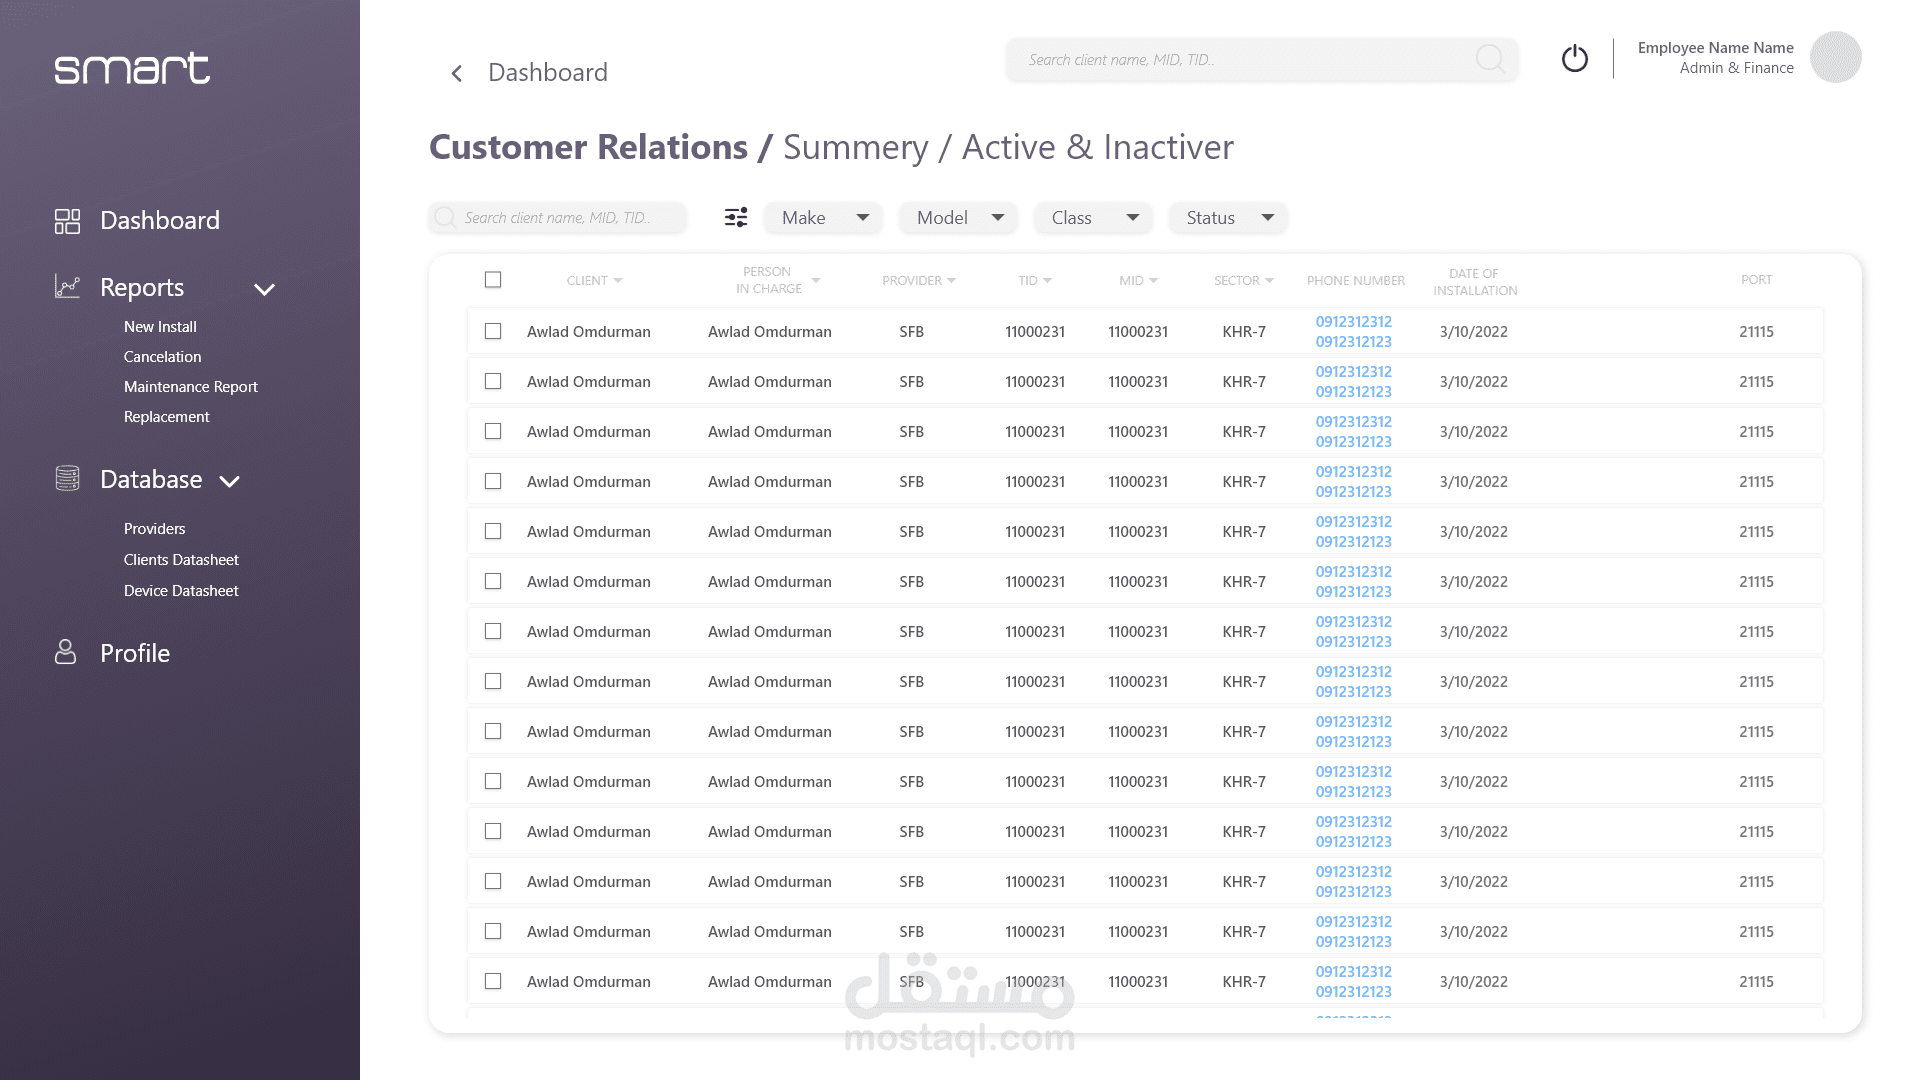Viewport: 1920px width, 1080px height.
Task: Click the filter sliders icon
Action: tap(736, 217)
